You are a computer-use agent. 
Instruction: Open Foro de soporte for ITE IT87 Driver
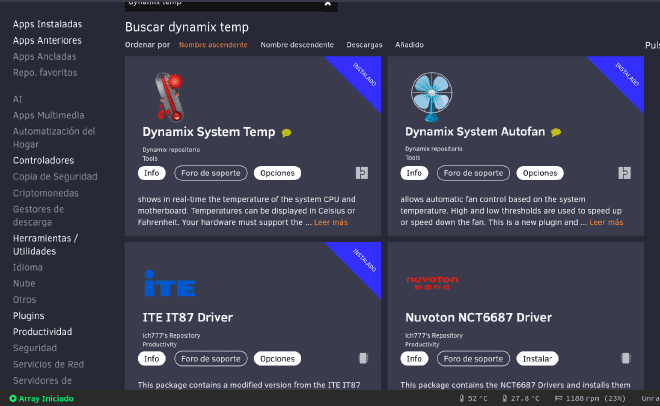click(x=211, y=358)
